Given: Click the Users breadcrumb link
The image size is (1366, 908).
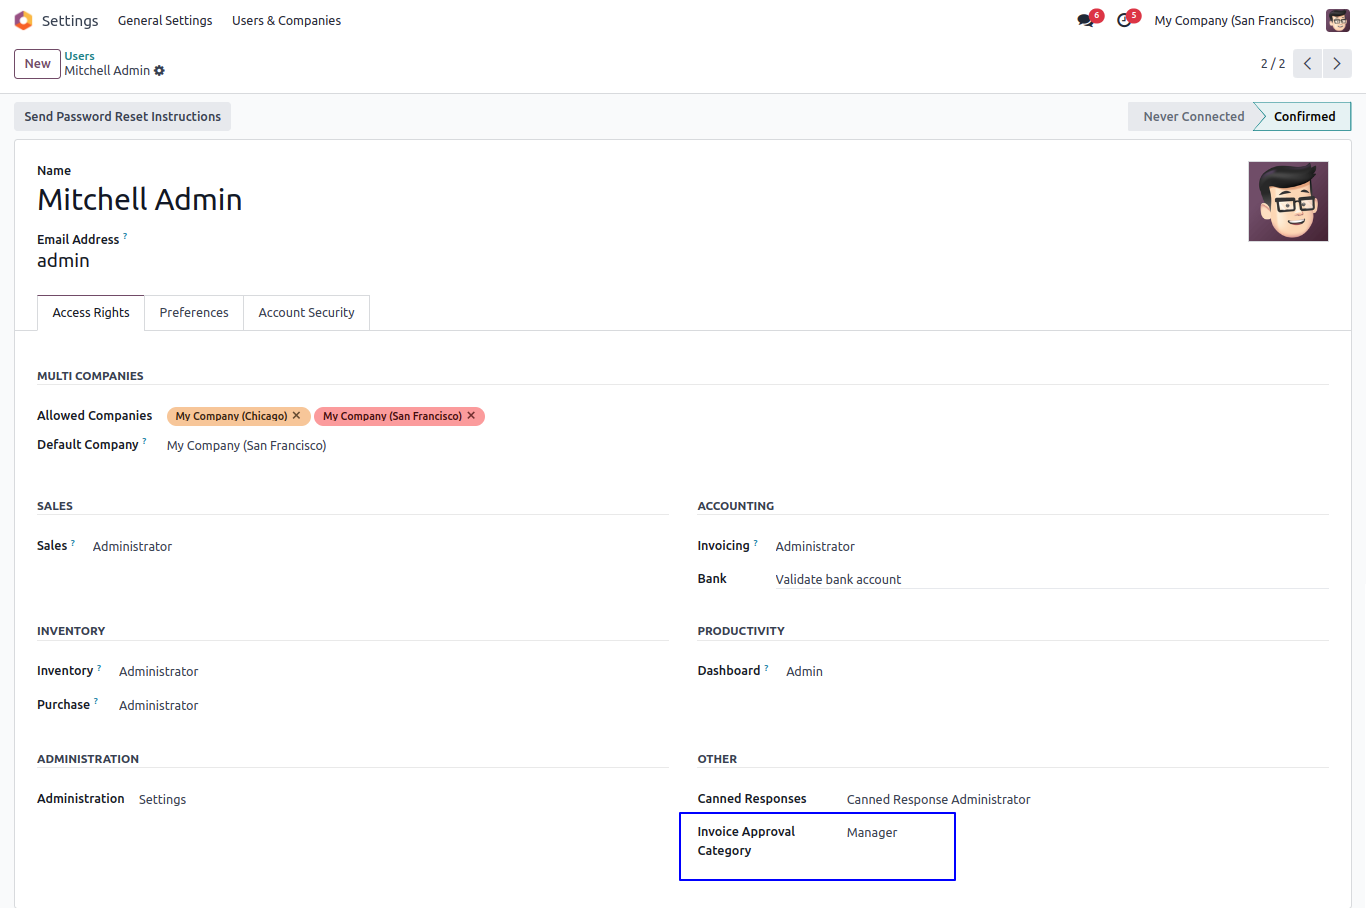Looking at the screenshot, I should tap(80, 56).
